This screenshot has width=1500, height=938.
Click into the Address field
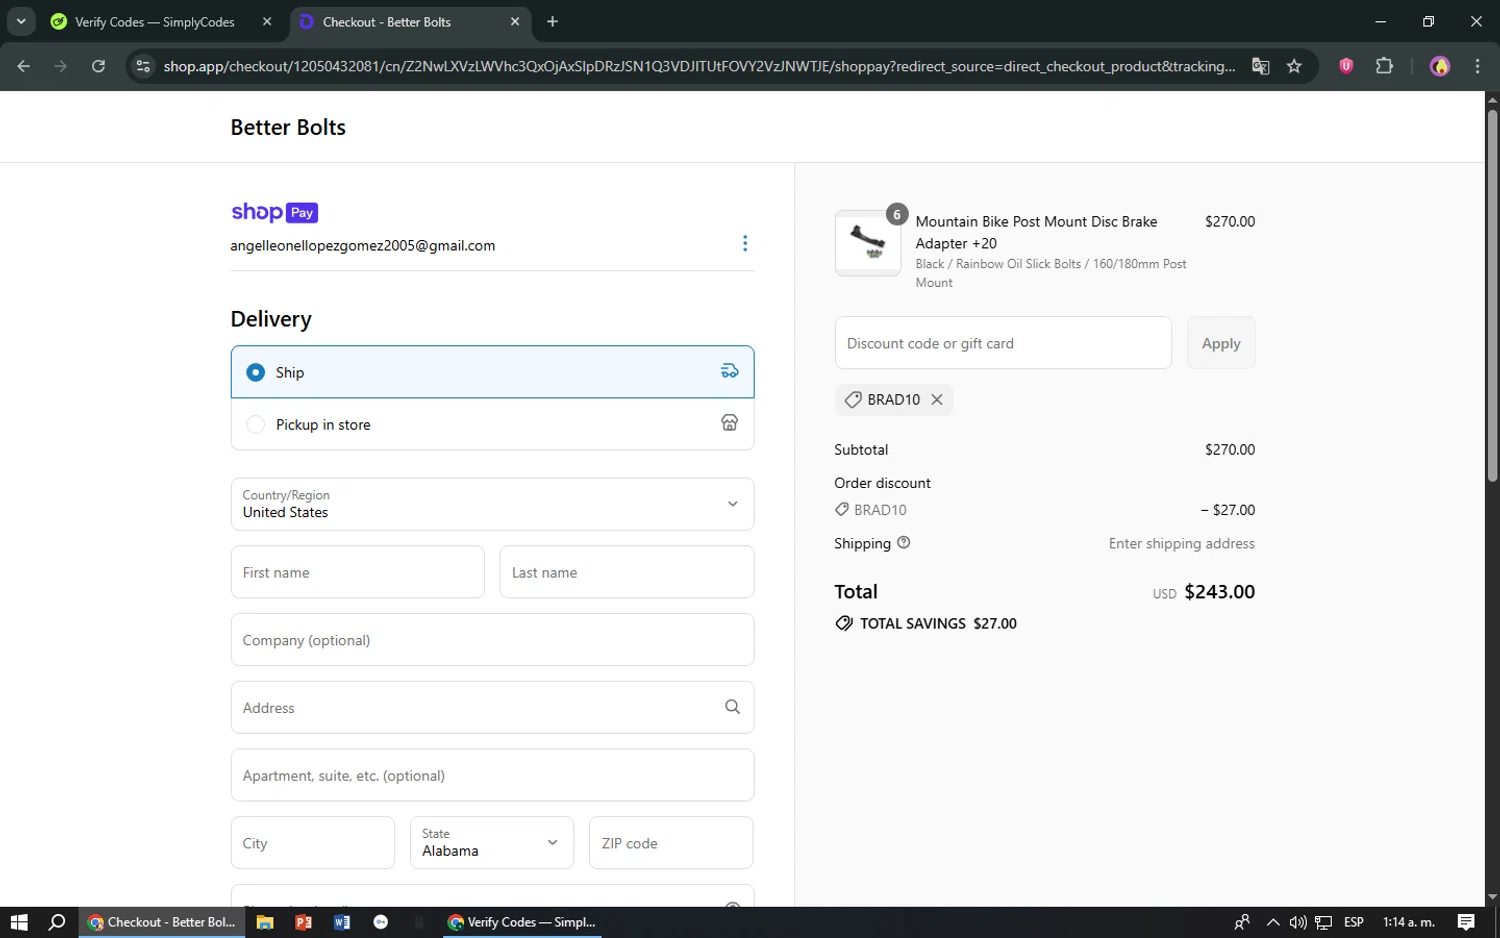(492, 707)
